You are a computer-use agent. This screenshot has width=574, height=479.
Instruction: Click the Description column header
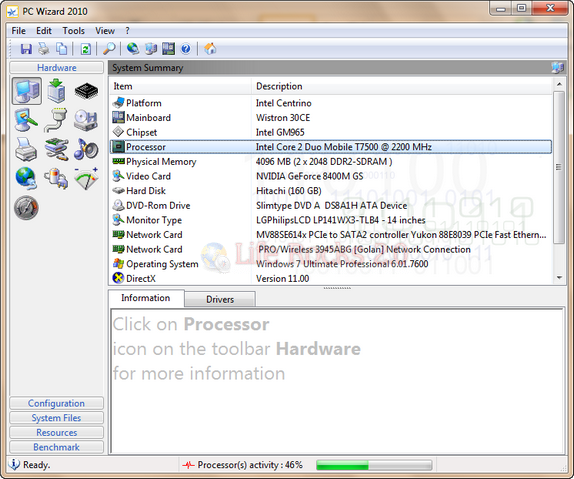pyautogui.click(x=402, y=86)
